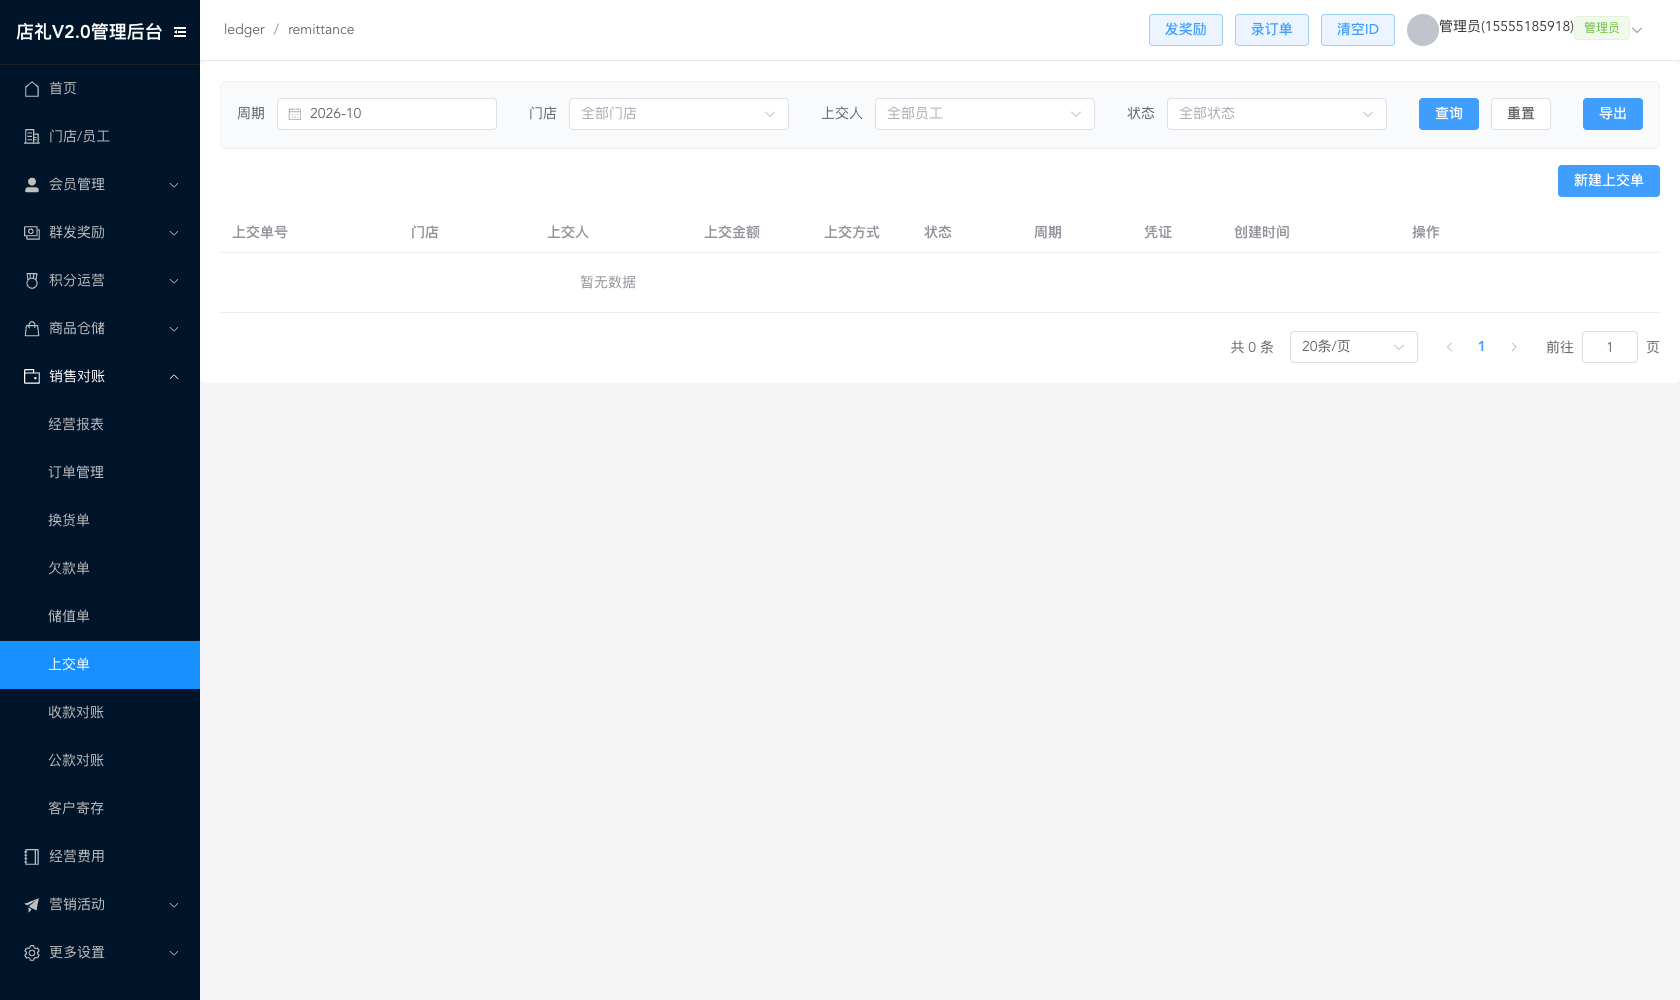This screenshot has height=1000, width=1680.
Task: Click the 周期 date input 2026-10
Action: 387,114
